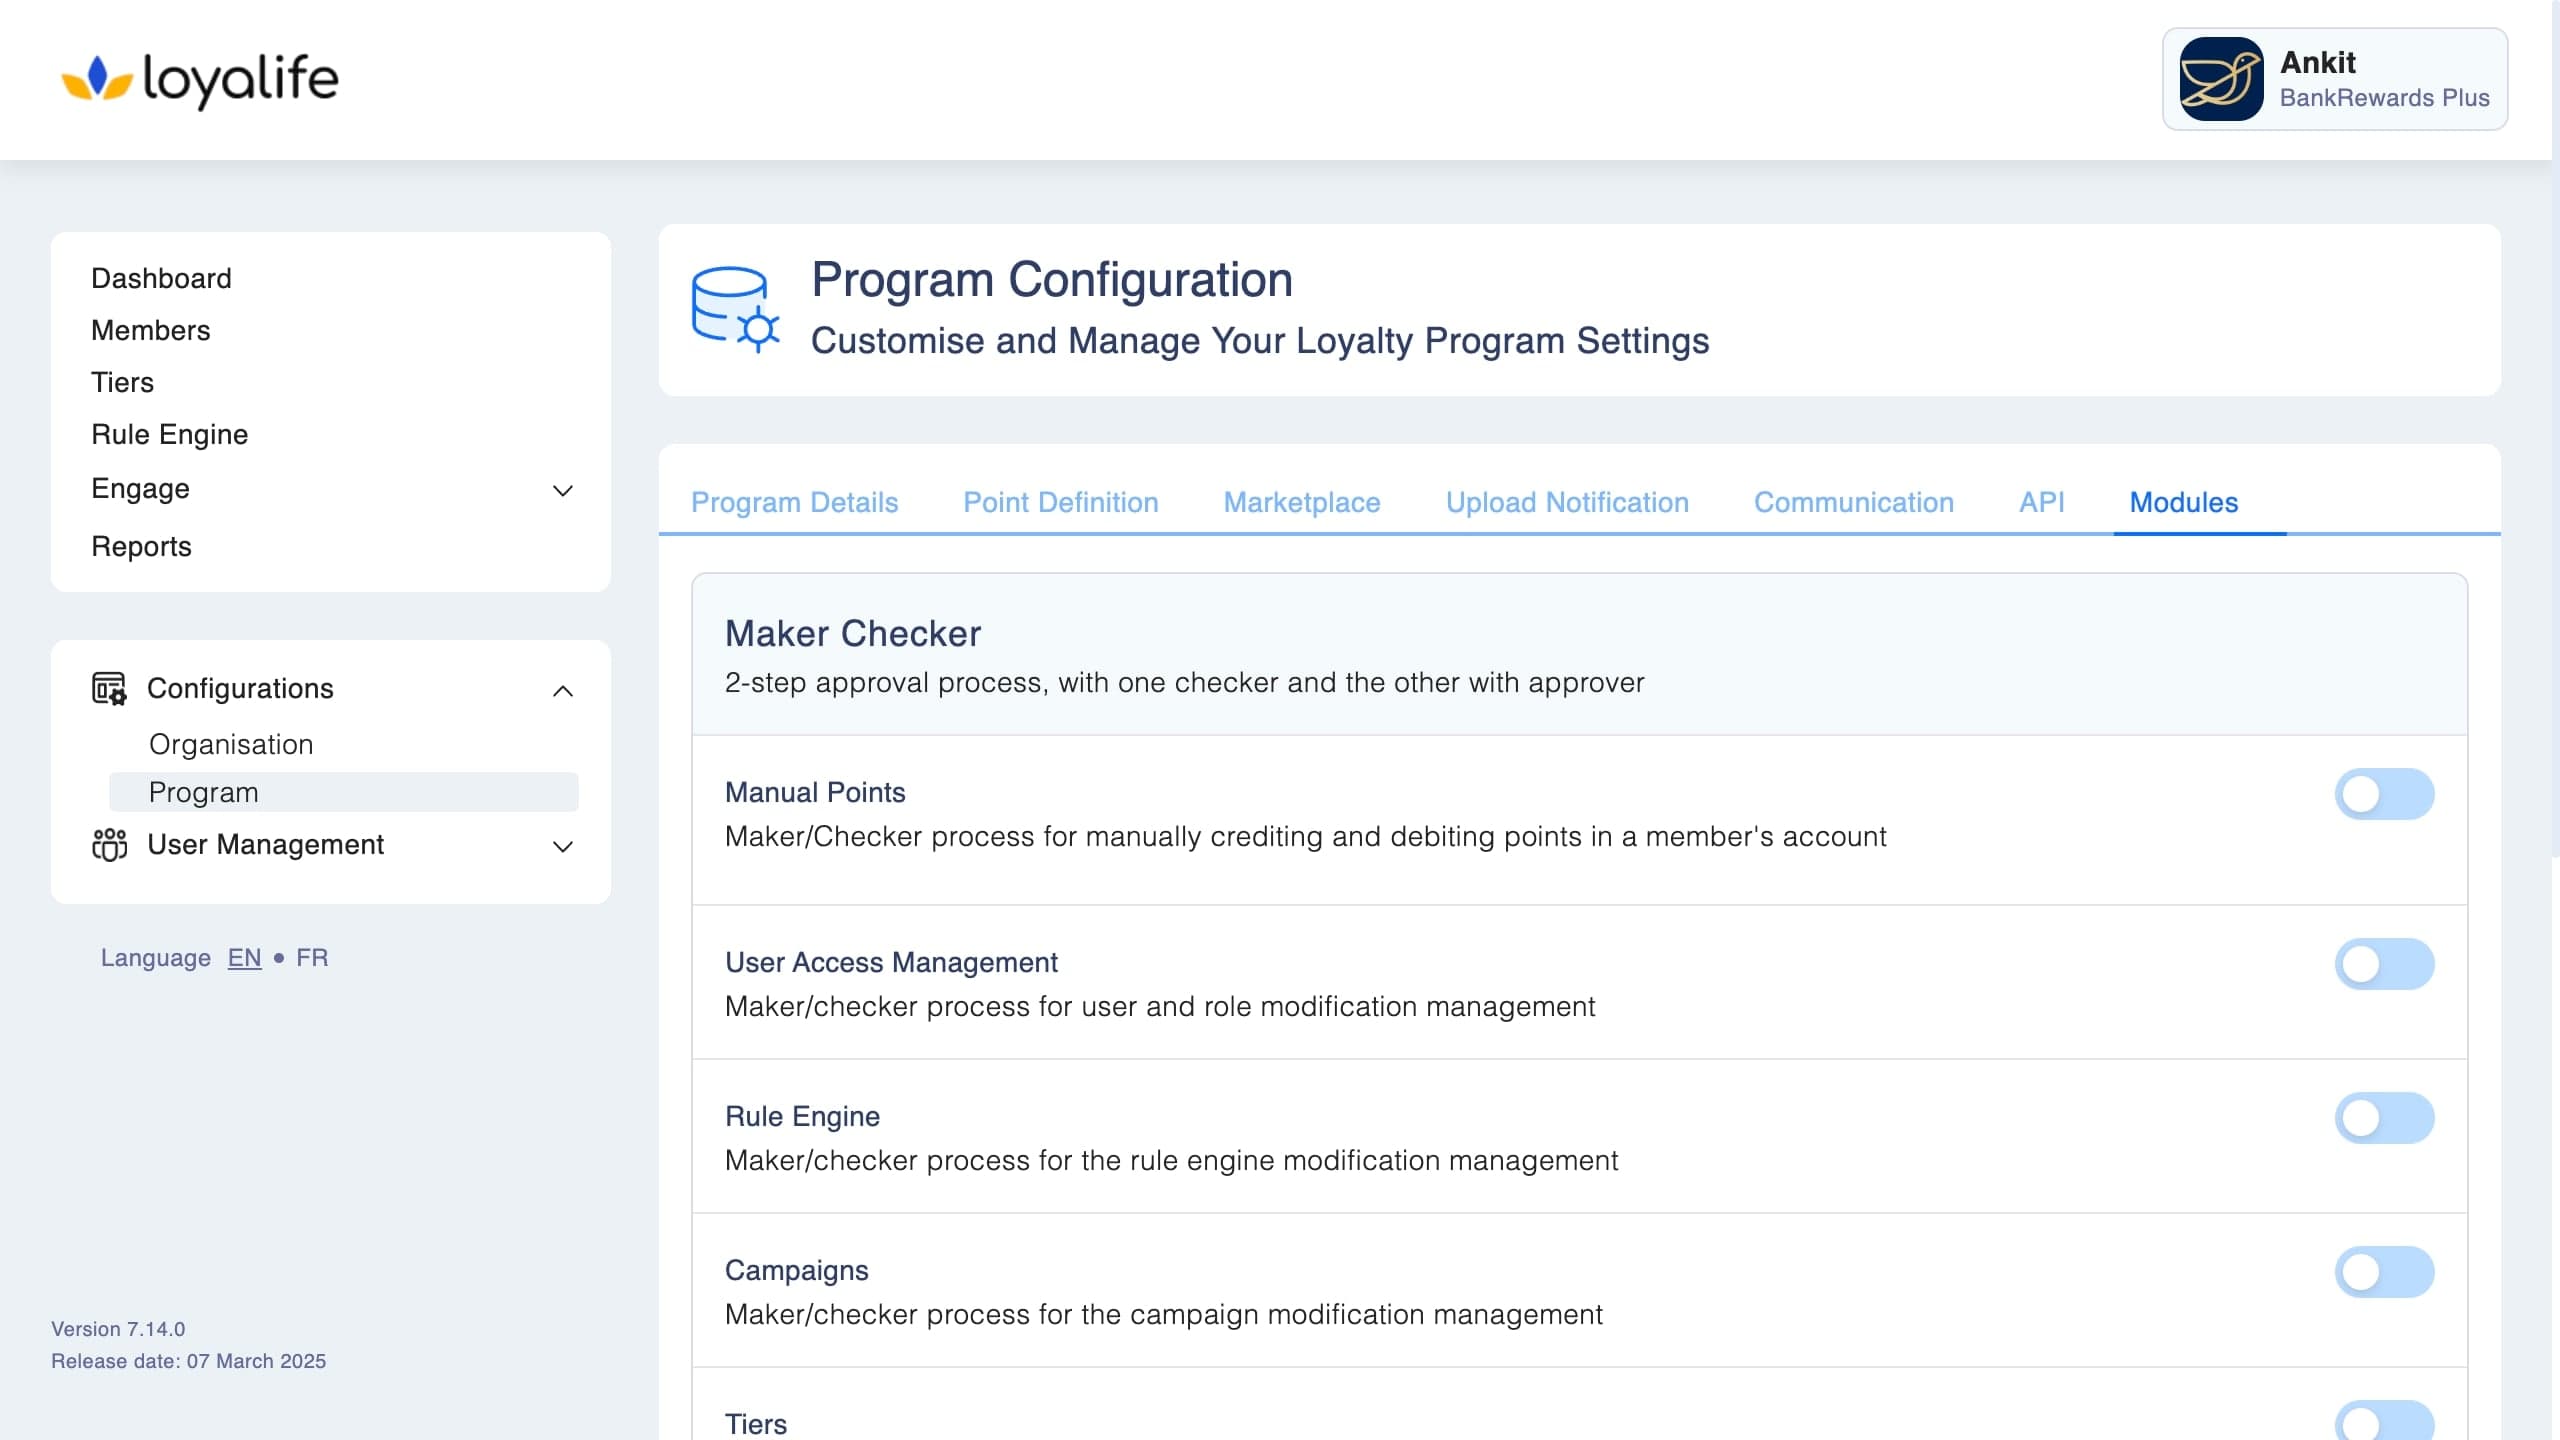Click the 'Campaigns' row title
The height and width of the screenshot is (1440, 2560).
[x=796, y=1270]
